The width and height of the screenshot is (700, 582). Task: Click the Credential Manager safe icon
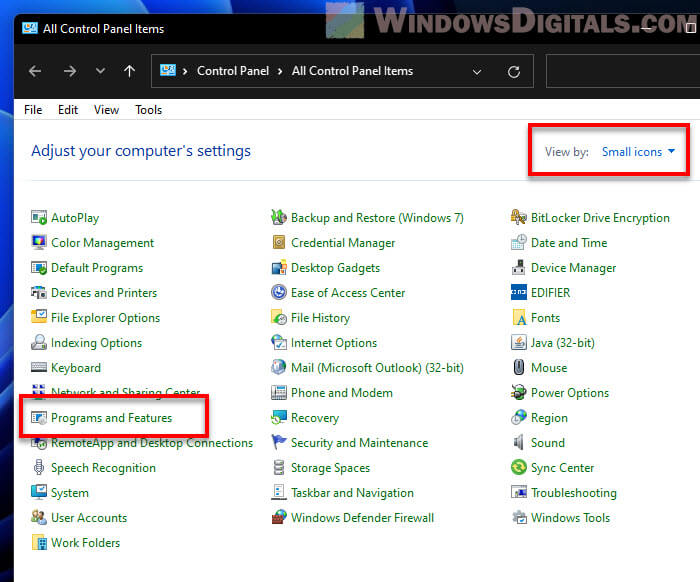279,243
